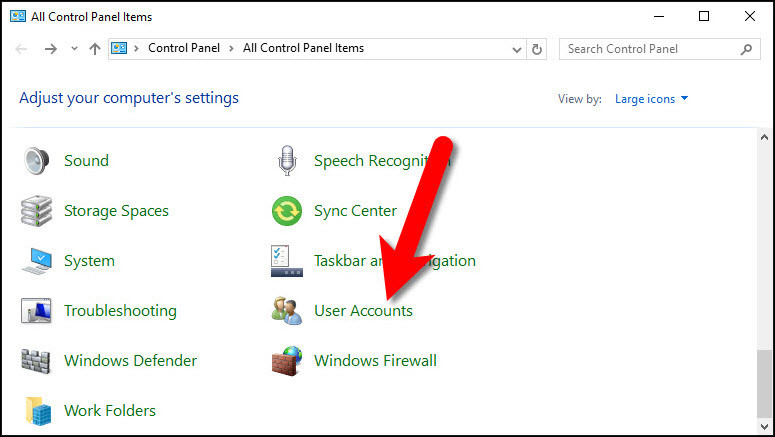The image size is (775, 437).
Task: Open Windows Defender link
Action: point(130,361)
